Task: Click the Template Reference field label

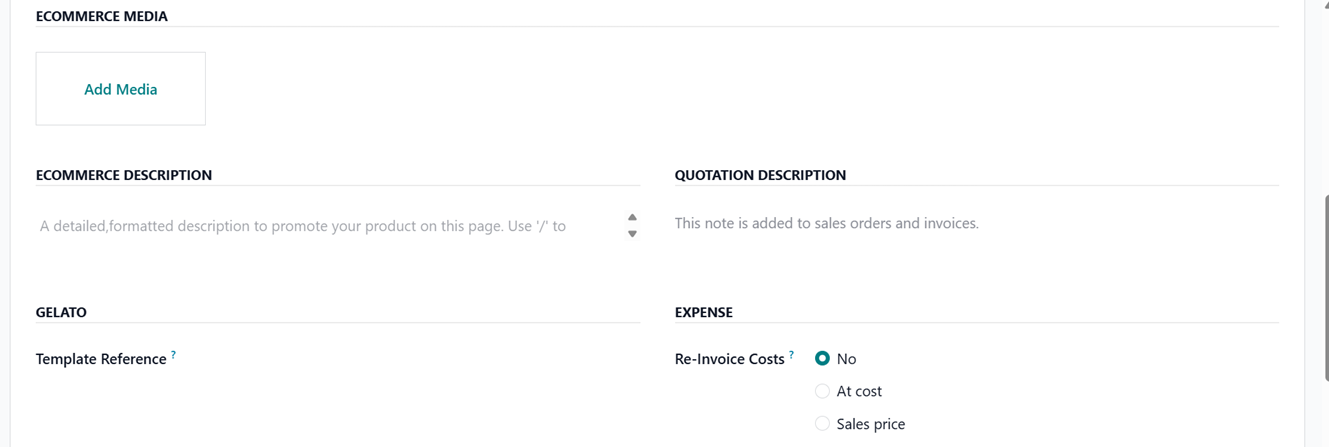Action: pos(101,359)
